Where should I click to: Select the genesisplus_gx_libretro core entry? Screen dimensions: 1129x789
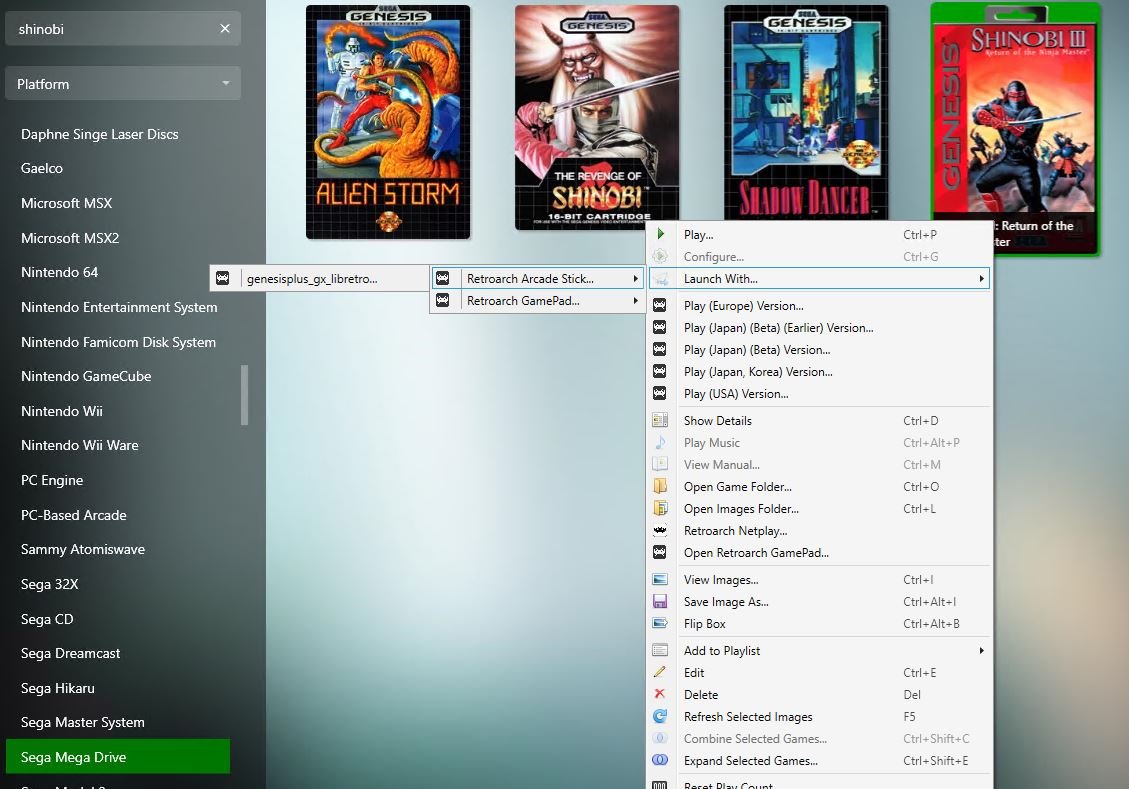click(320, 279)
